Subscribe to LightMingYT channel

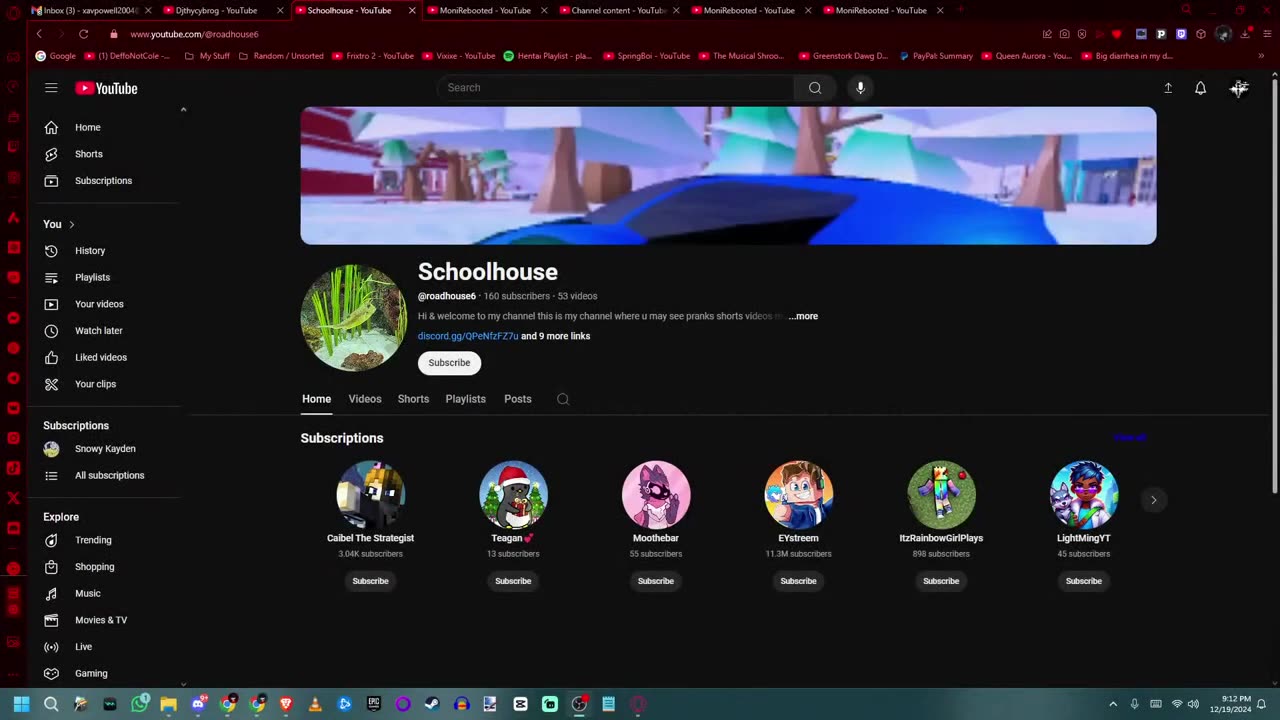[x=1084, y=581]
